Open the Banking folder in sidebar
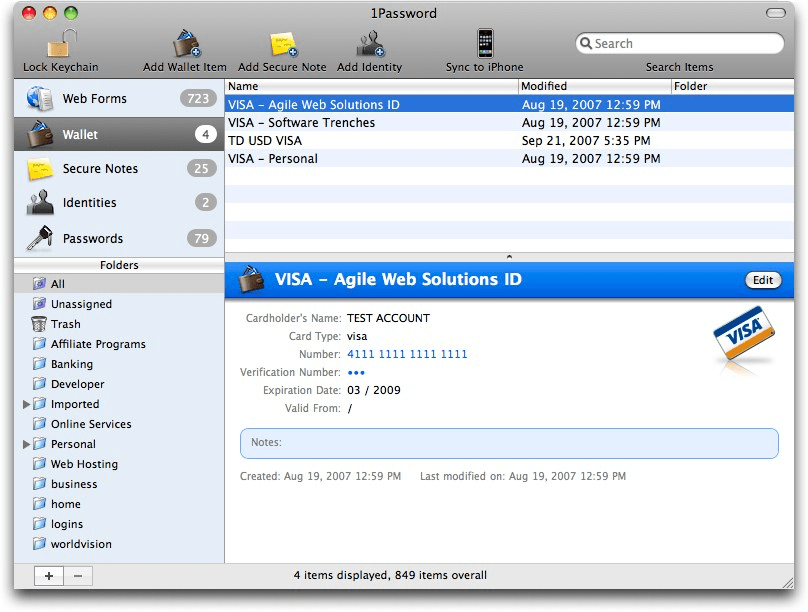This screenshot has height=612, width=808. click(72, 365)
